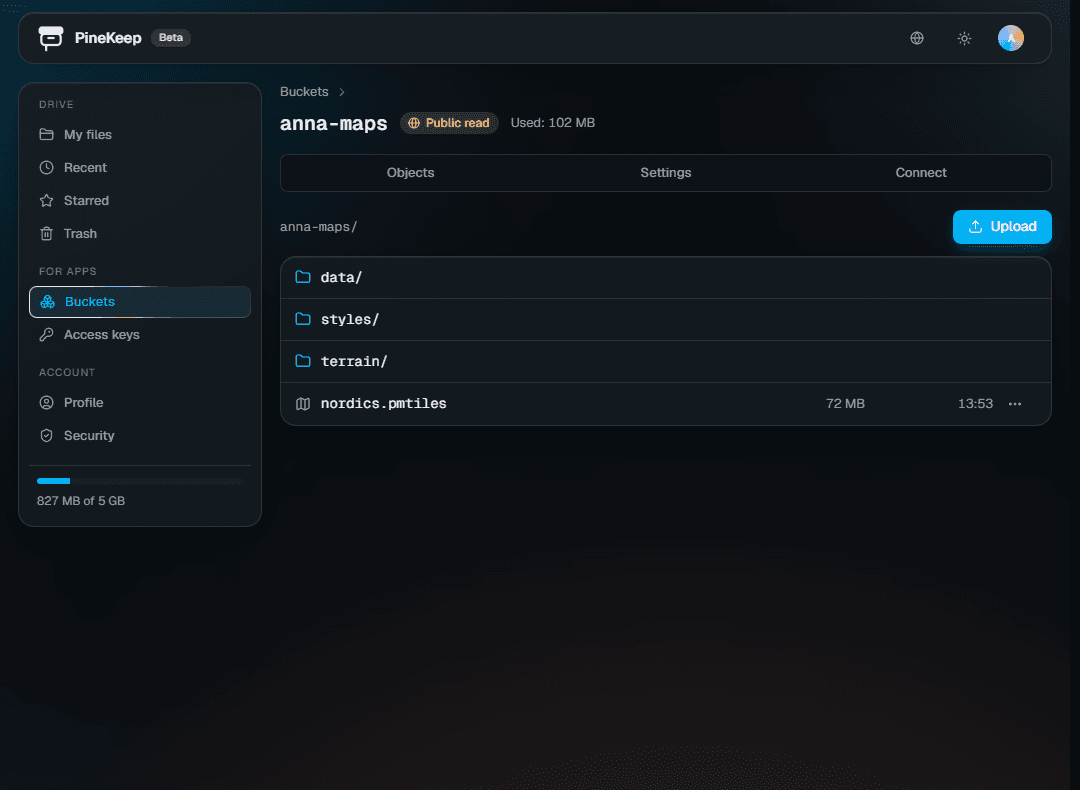Open the data/ folder
Image resolution: width=1080 pixels, height=790 pixels.
pyautogui.click(x=666, y=278)
